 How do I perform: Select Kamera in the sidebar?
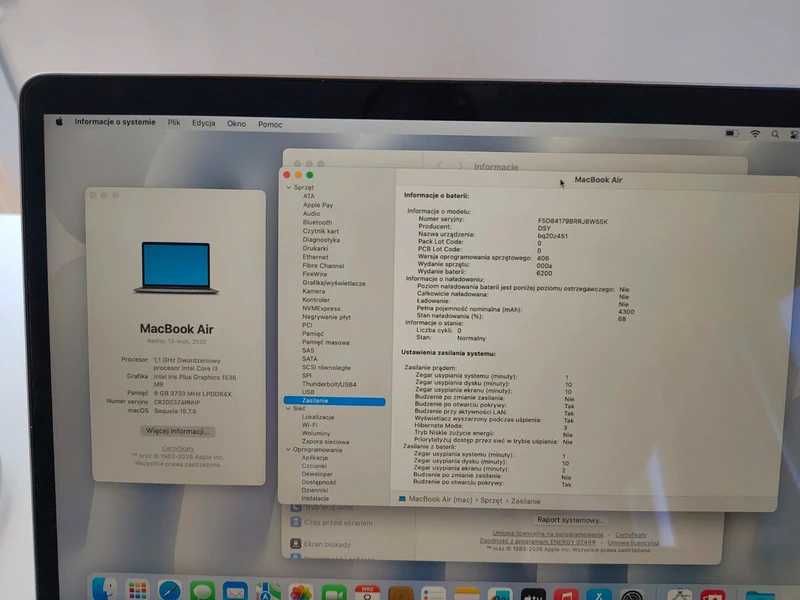(x=313, y=291)
